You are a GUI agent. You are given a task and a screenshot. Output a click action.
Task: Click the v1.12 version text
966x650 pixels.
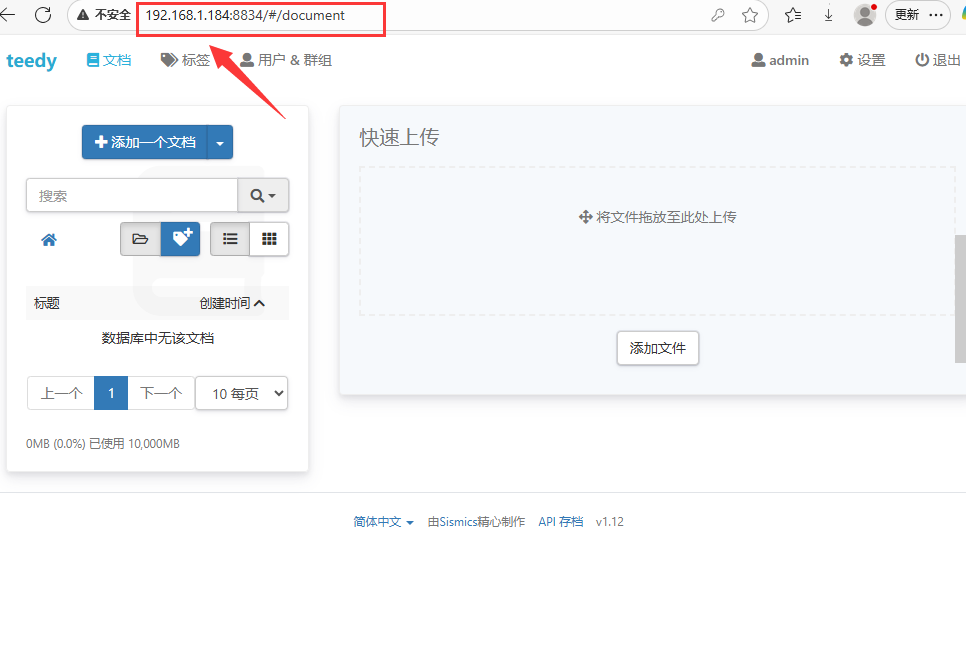pos(609,522)
